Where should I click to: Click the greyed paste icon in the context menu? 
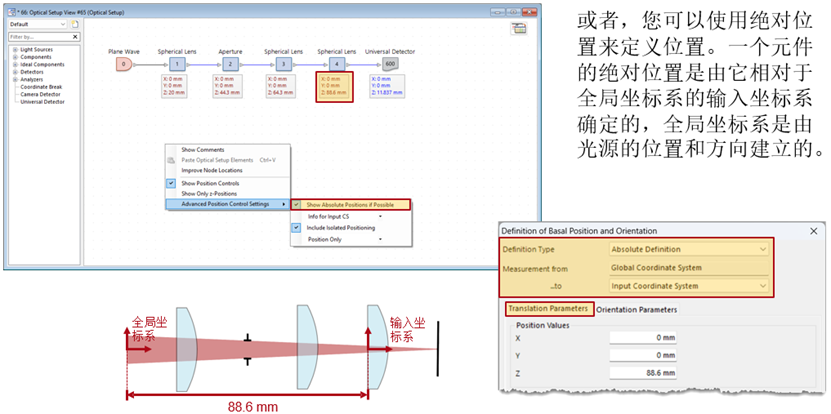tap(171, 160)
